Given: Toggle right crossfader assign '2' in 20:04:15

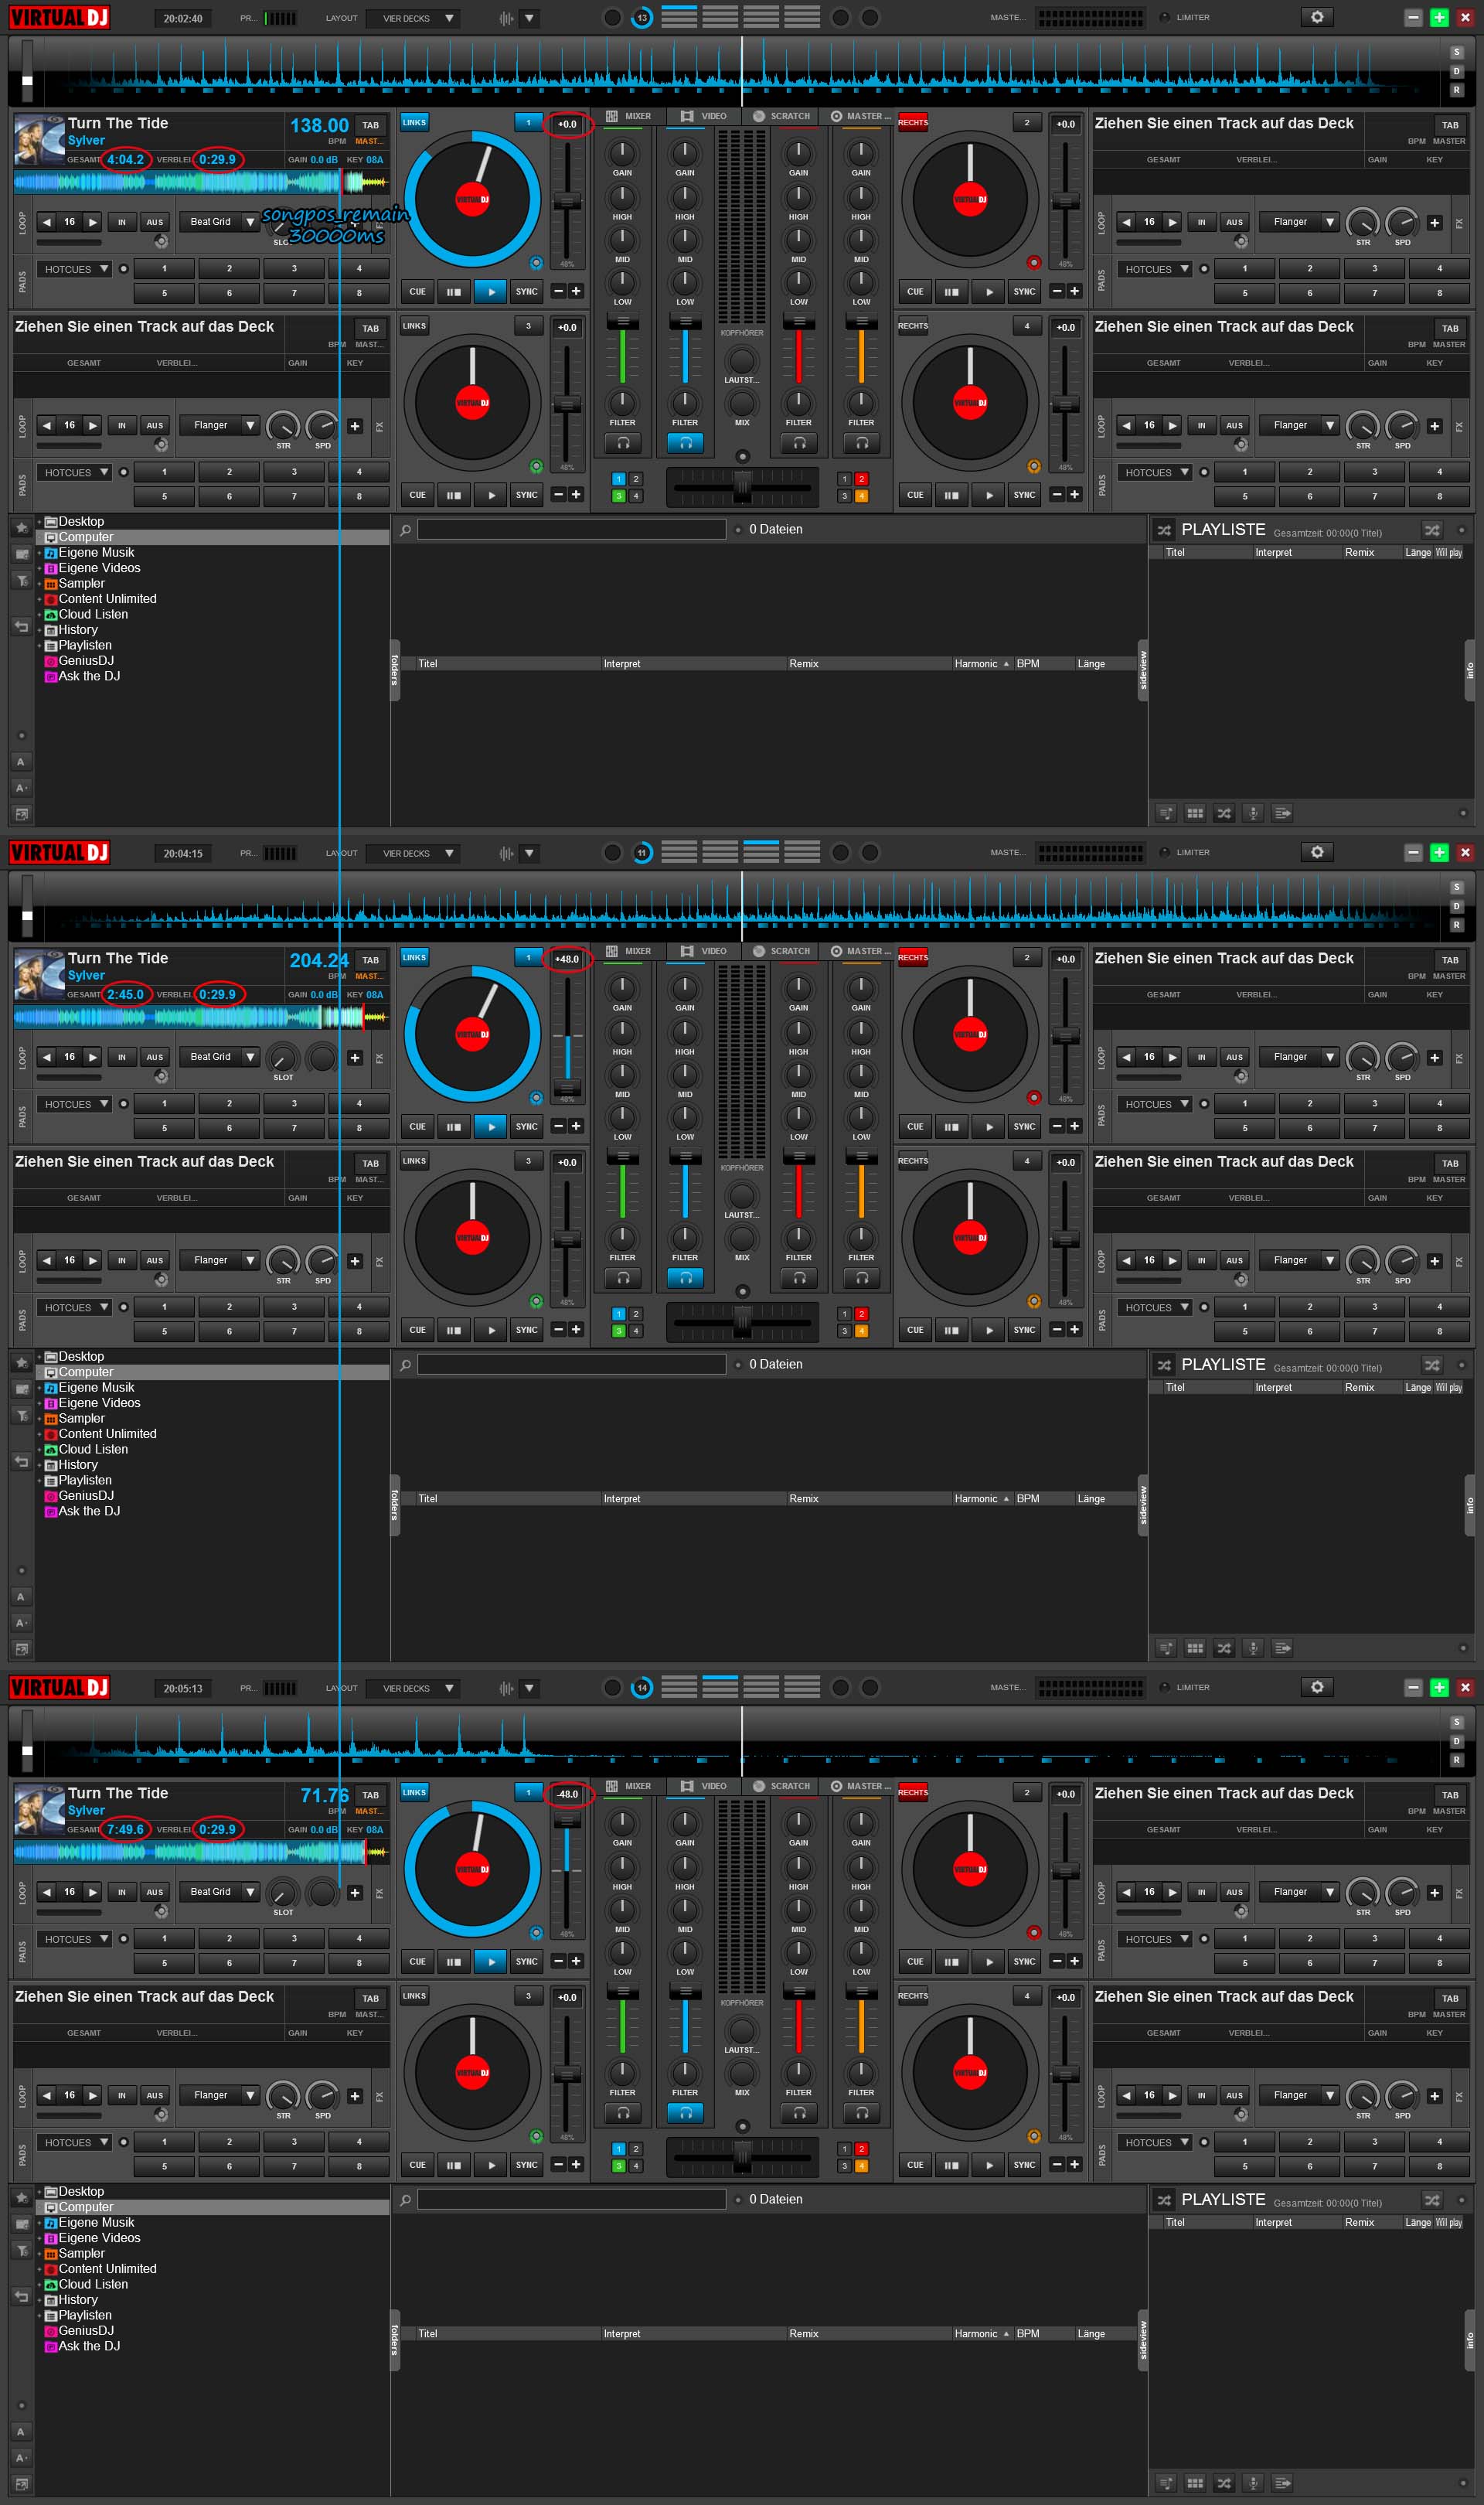Looking at the screenshot, I should (861, 1314).
